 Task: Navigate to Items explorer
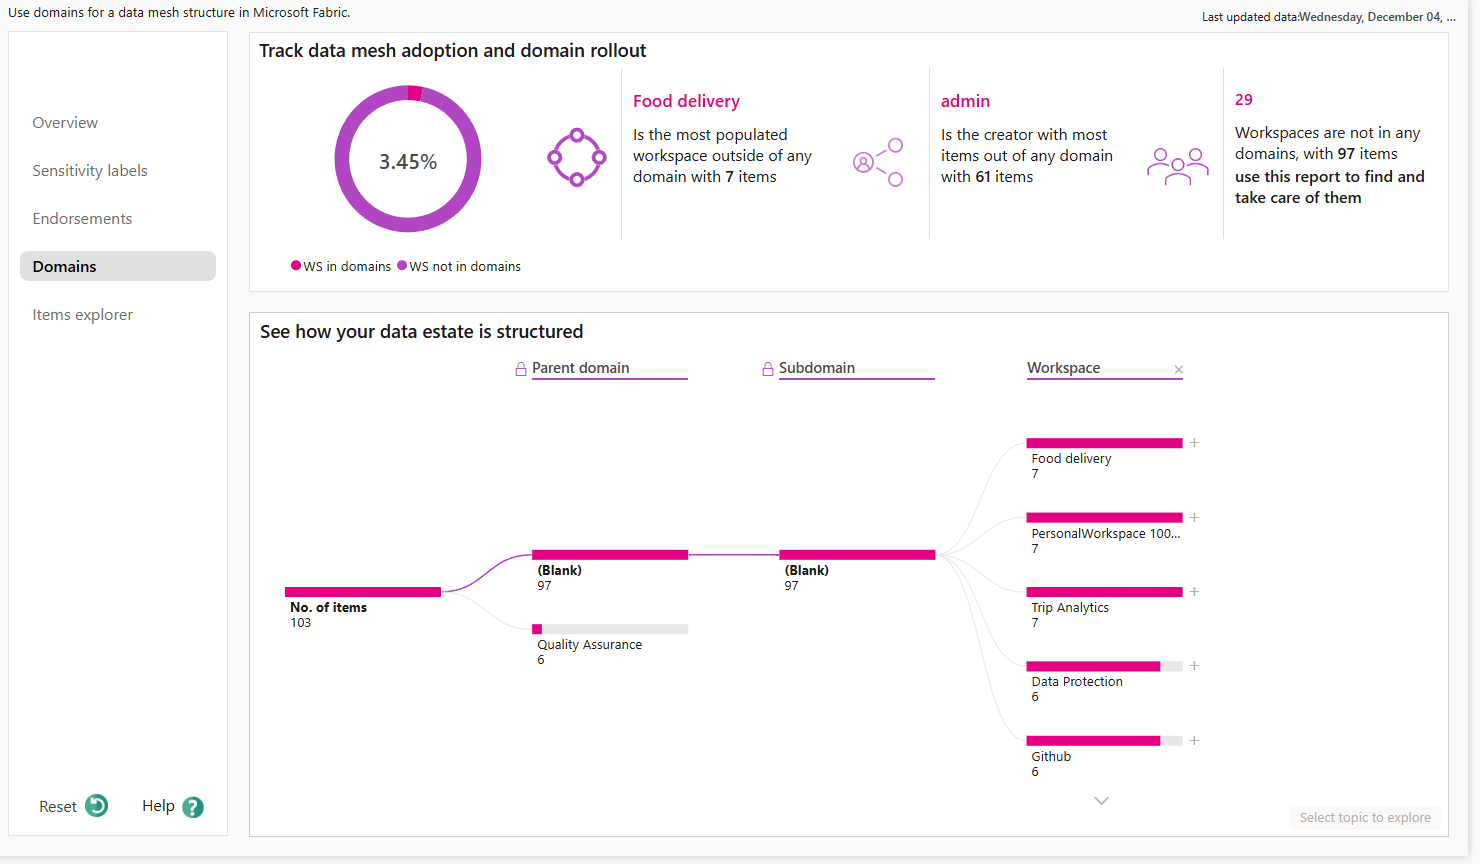(82, 314)
